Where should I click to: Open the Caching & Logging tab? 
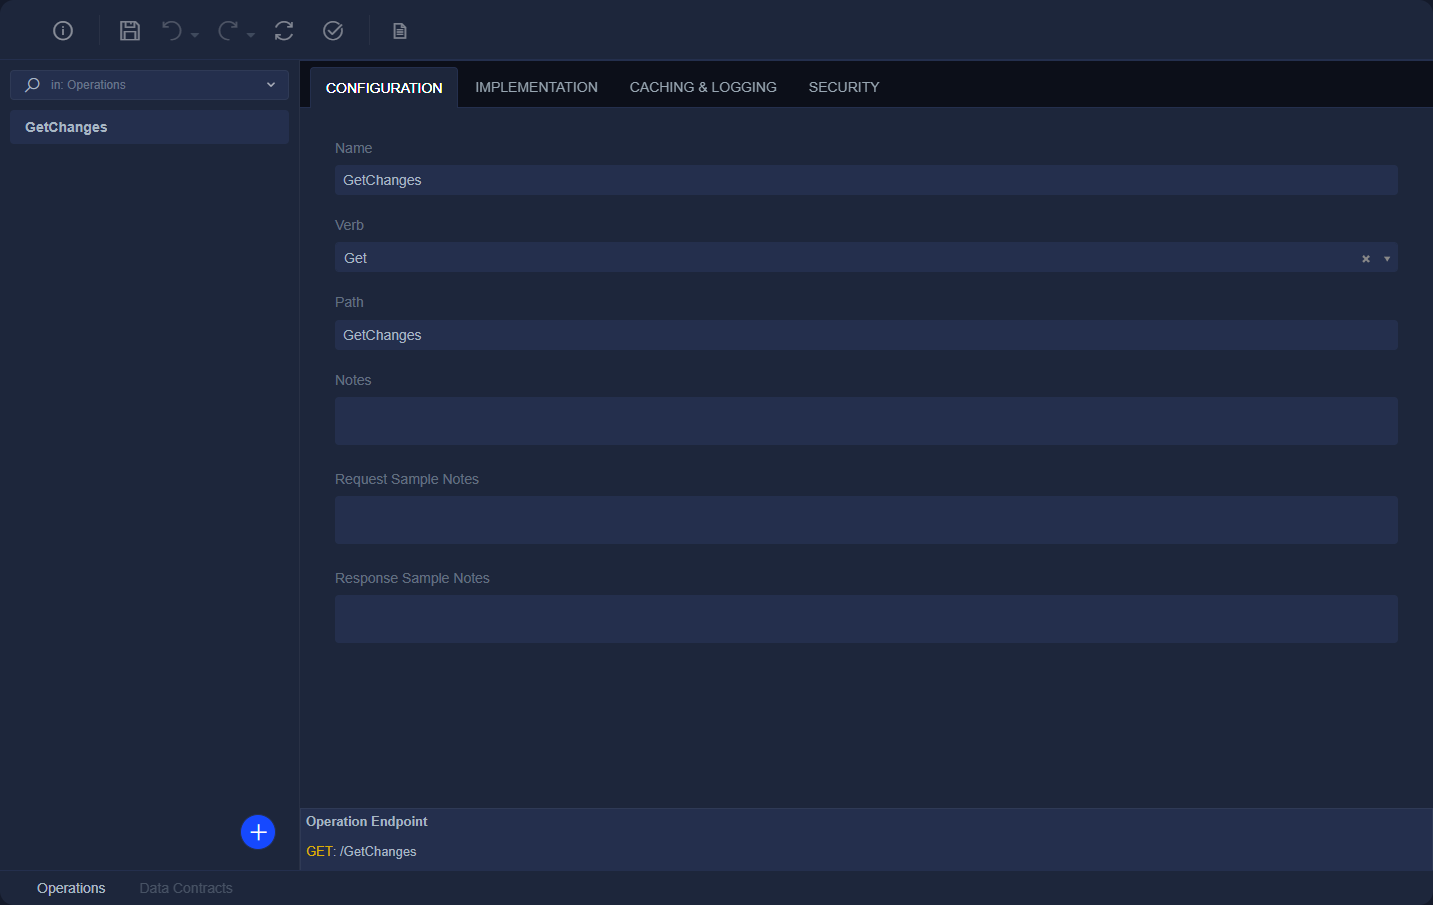703,87
